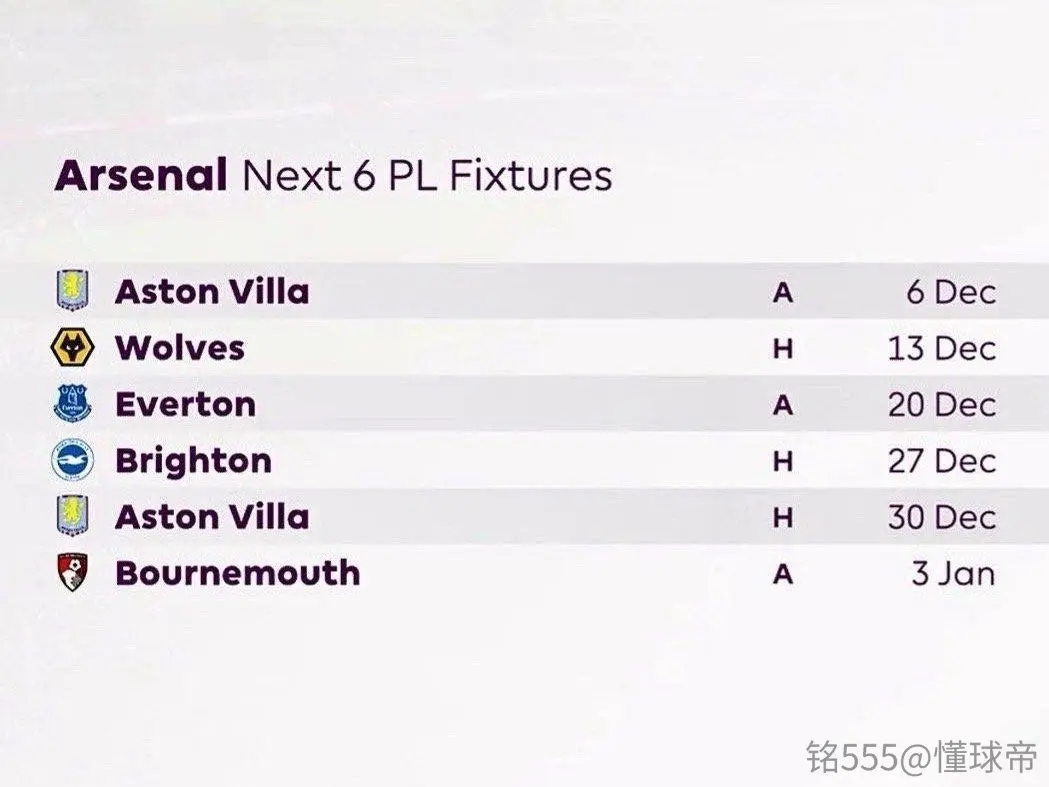
Task: Click the 3 Jan fixture date
Action: tap(953, 574)
